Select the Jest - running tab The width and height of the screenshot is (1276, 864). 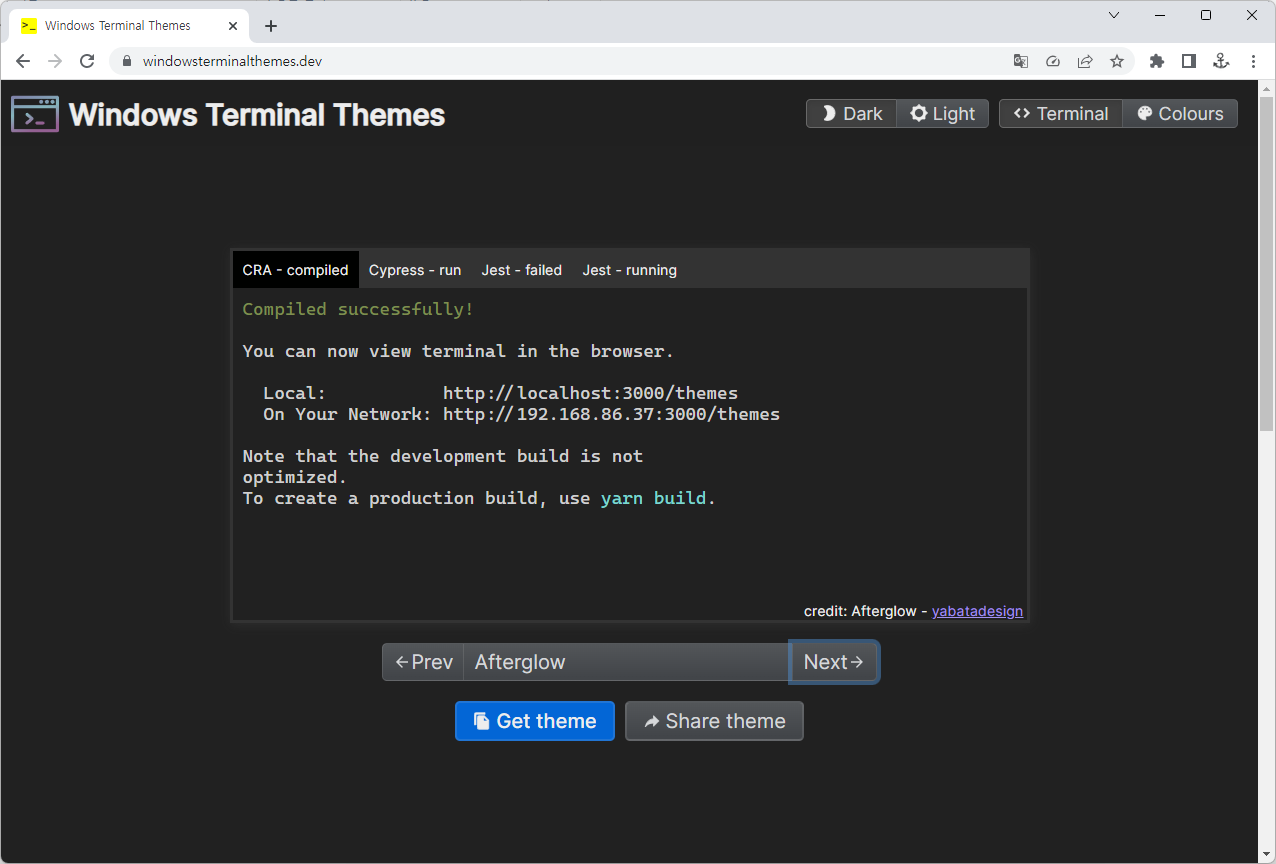pos(630,270)
